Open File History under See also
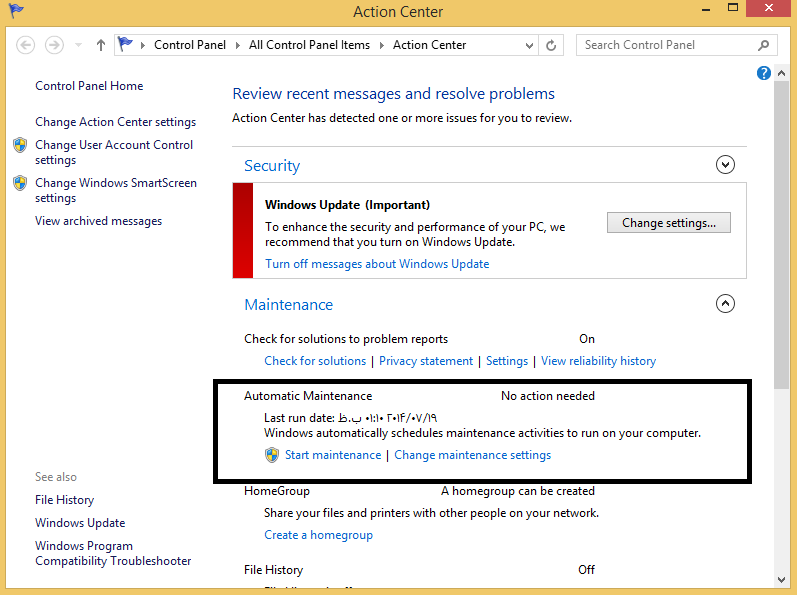Image resolution: width=797 pixels, height=595 pixels. 65,500
